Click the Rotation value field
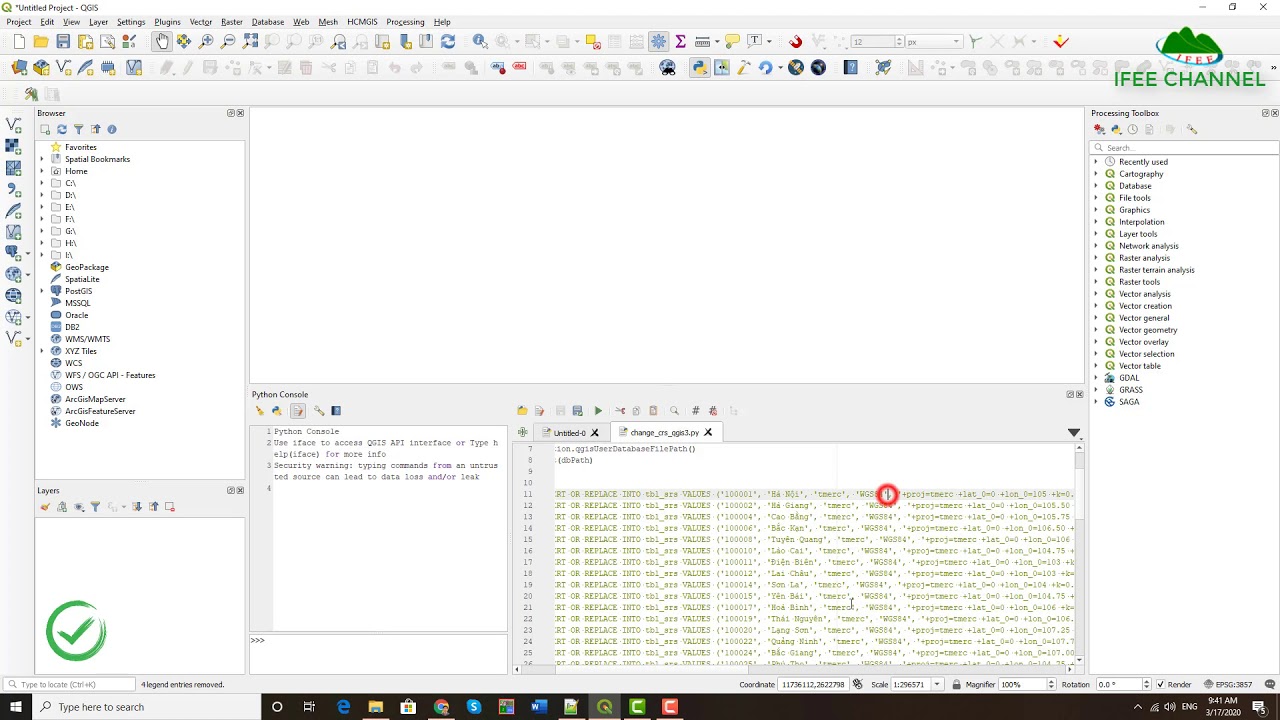 [1119, 684]
